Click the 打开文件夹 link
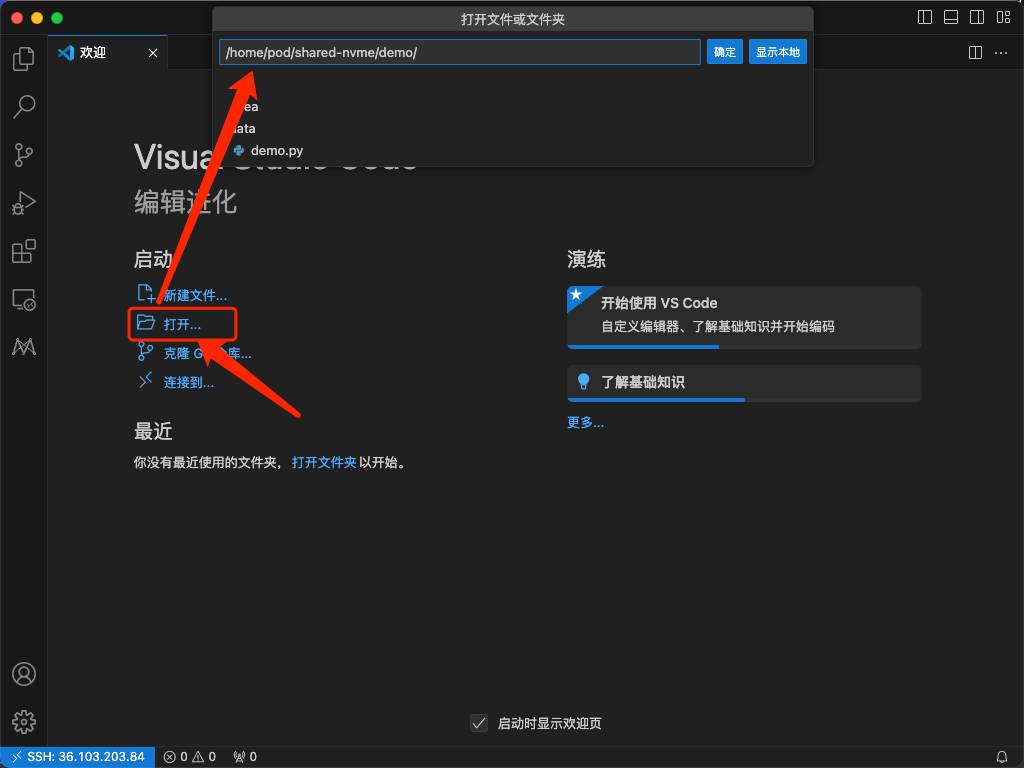This screenshot has width=1024, height=768. pyautogui.click(x=324, y=462)
